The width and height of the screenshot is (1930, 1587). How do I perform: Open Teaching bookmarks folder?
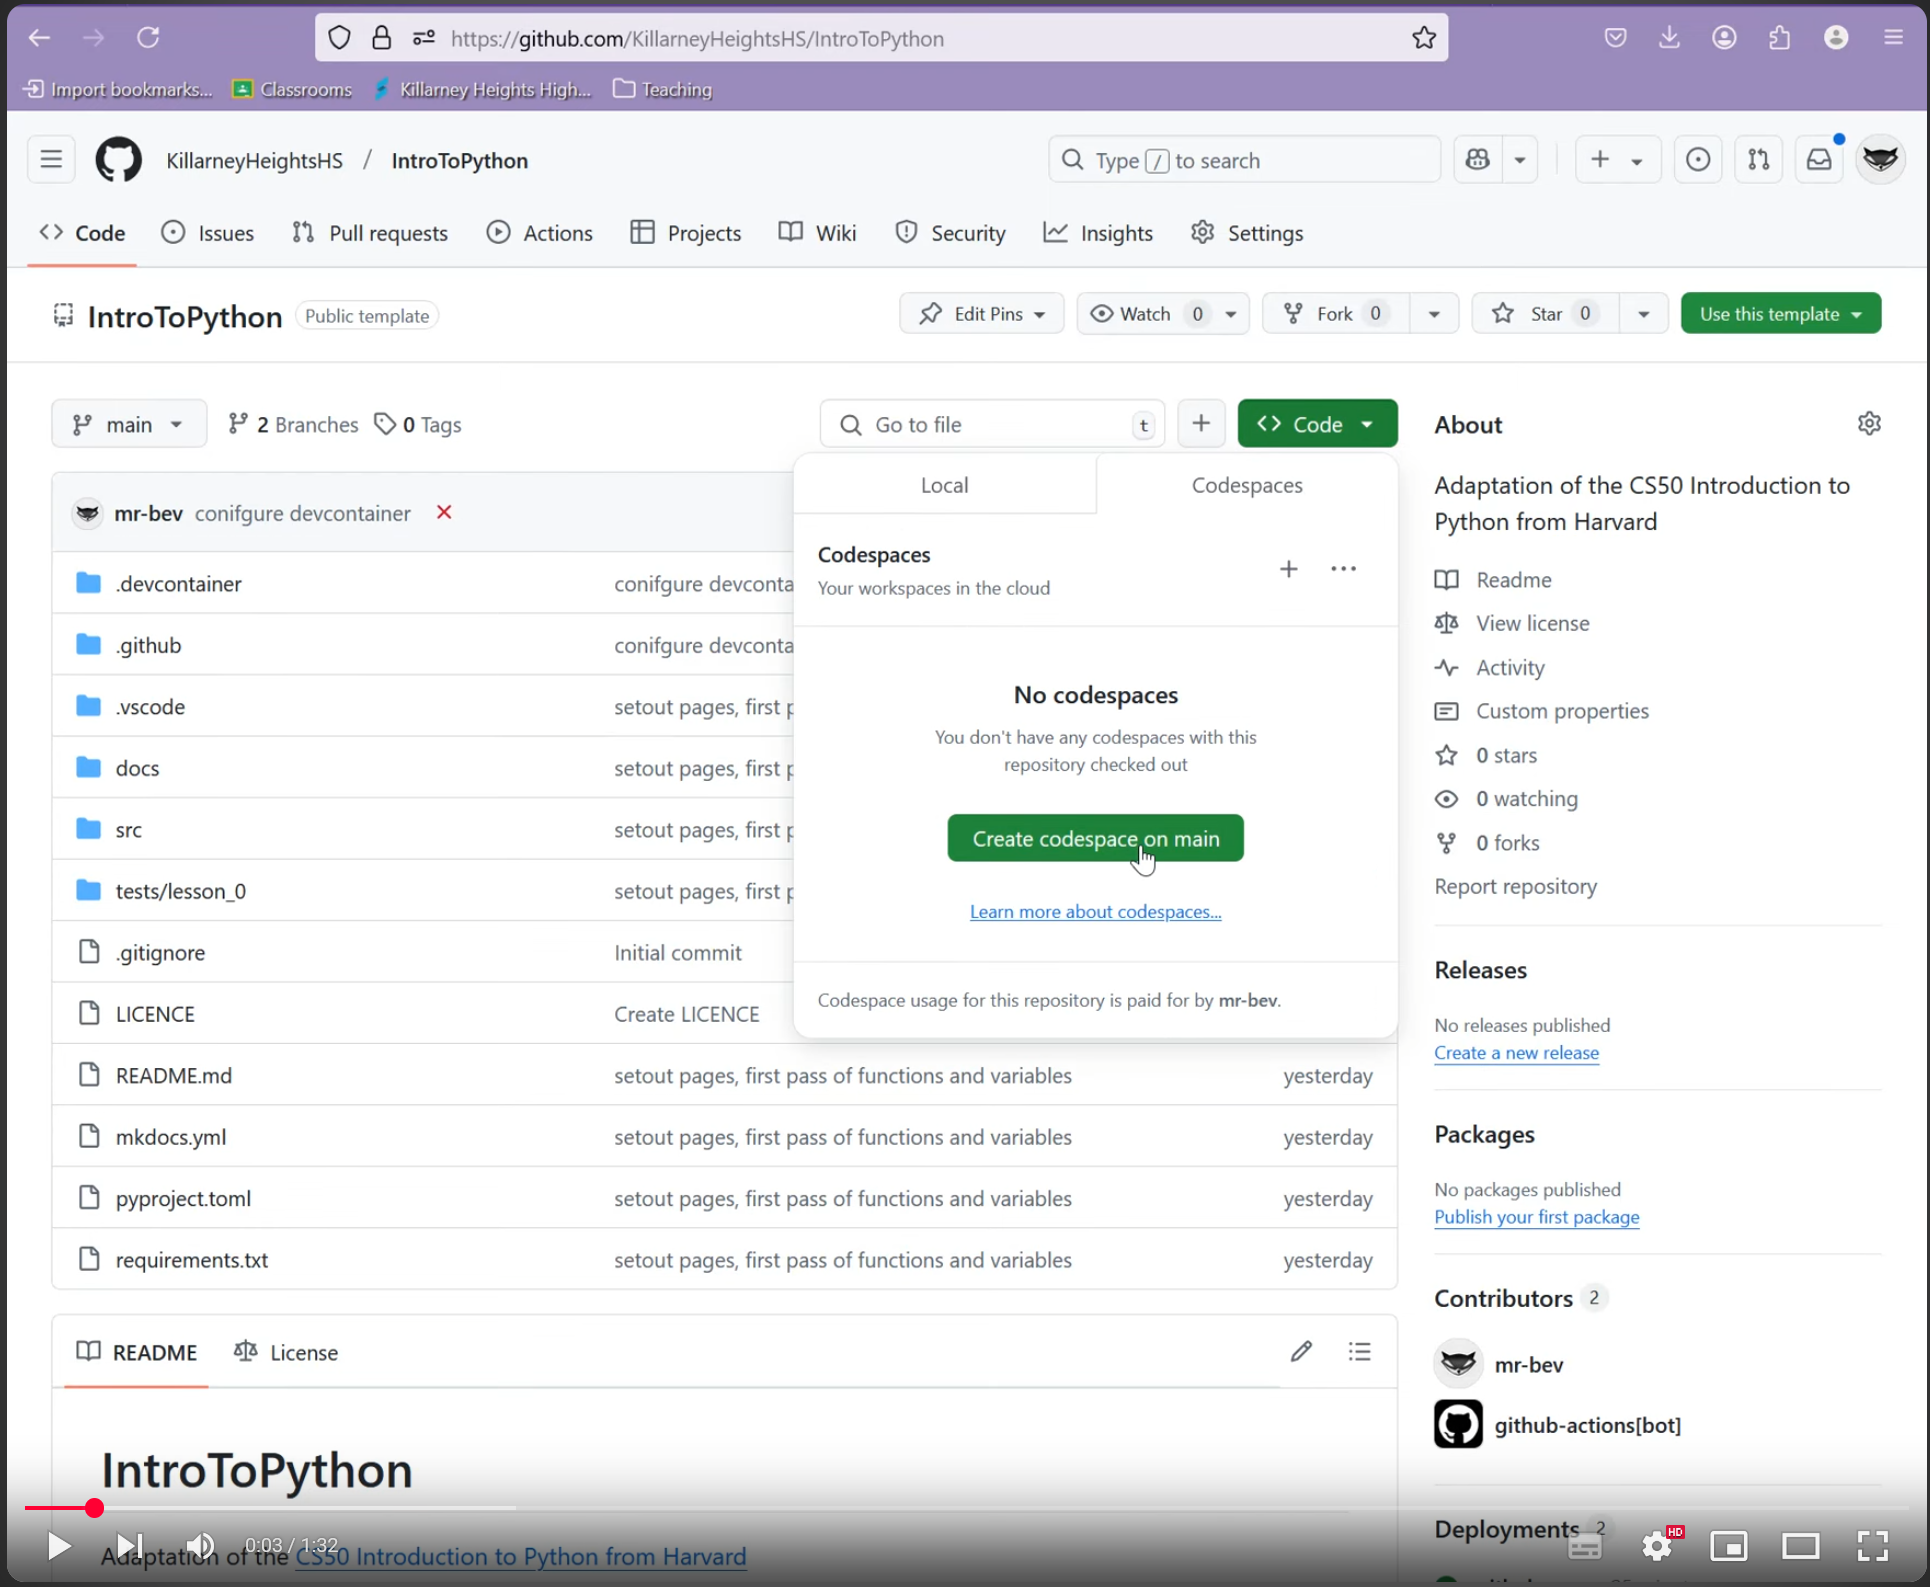coord(662,89)
